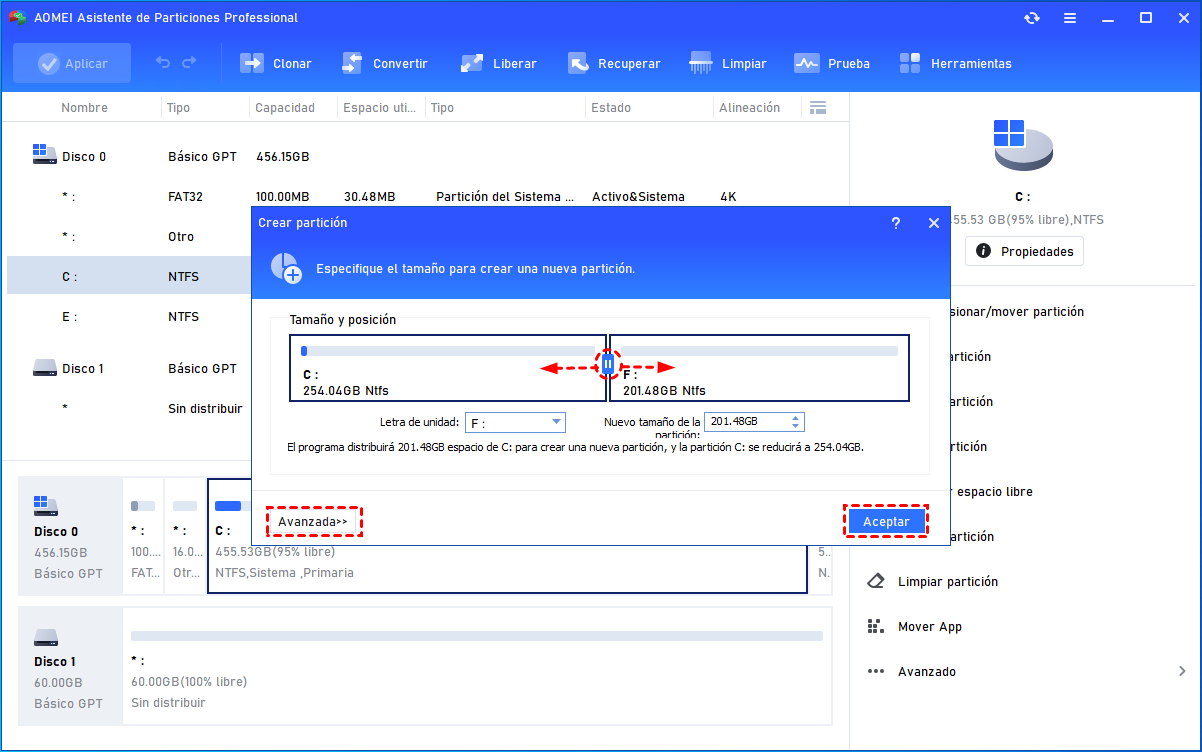Click the partition slider handle between C and F
The height and width of the screenshot is (752, 1202).
(608, 365)
